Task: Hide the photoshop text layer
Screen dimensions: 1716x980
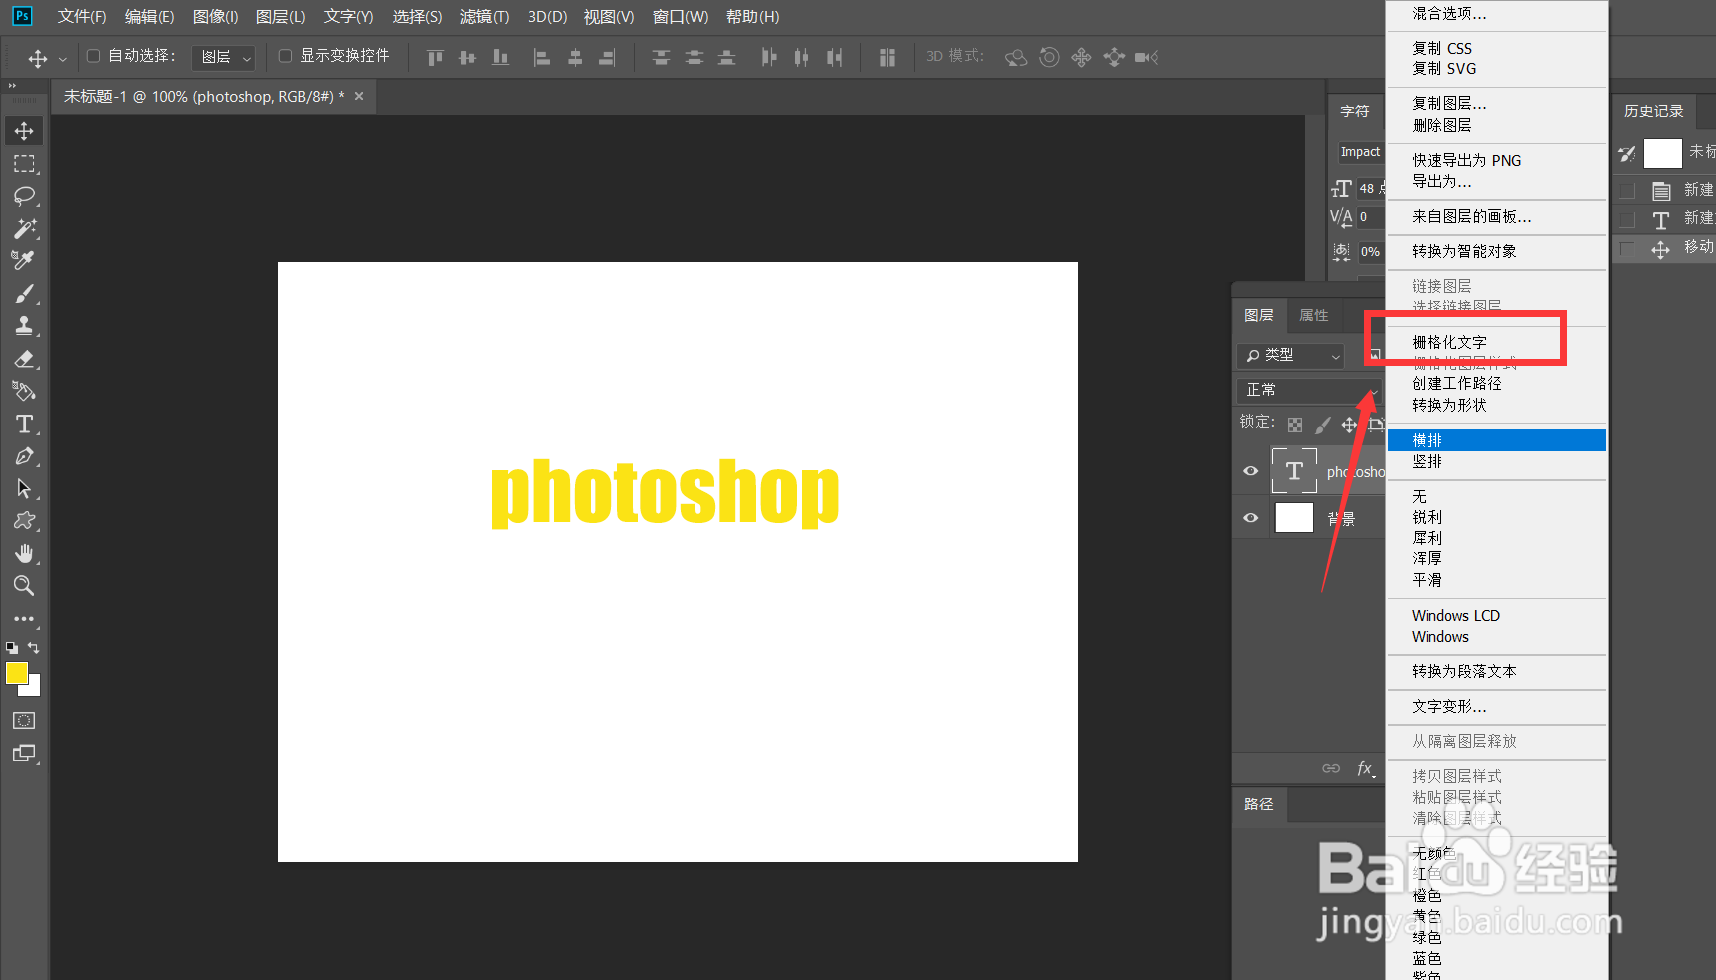Action: pos(1250,471)
